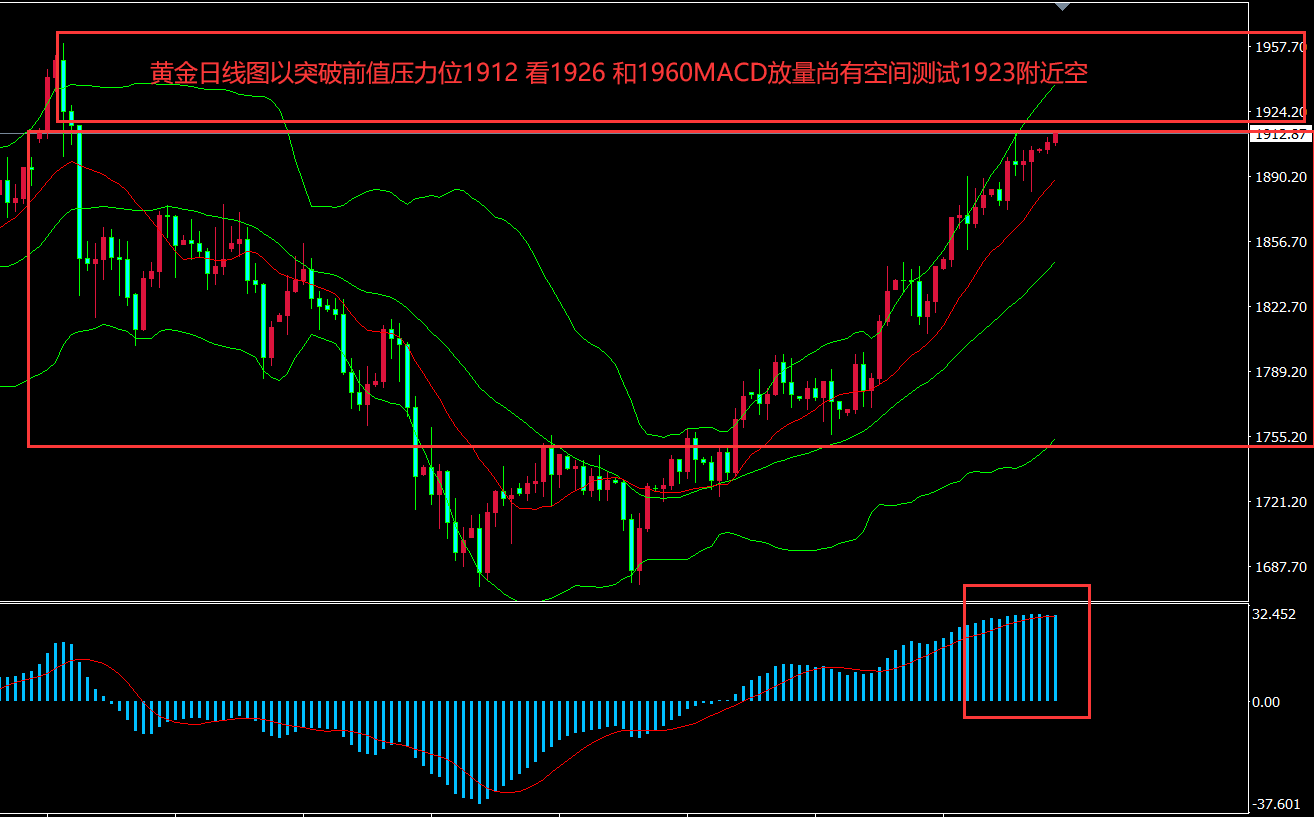Click the 1755.20 price axis label
The image size is (1314, 817).
1282,437
